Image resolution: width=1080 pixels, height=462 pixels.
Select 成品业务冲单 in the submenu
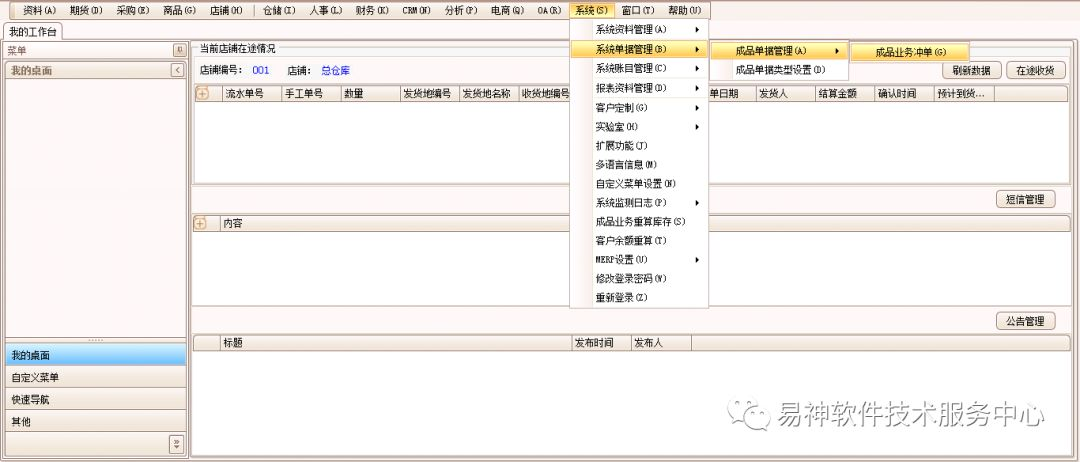[x=909, y=52]
